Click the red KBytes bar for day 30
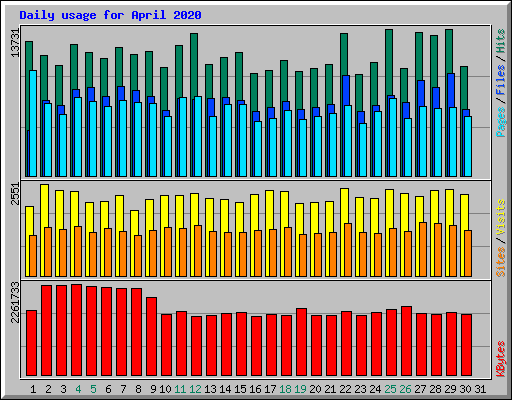512x400 pixels. pos(467,345)
